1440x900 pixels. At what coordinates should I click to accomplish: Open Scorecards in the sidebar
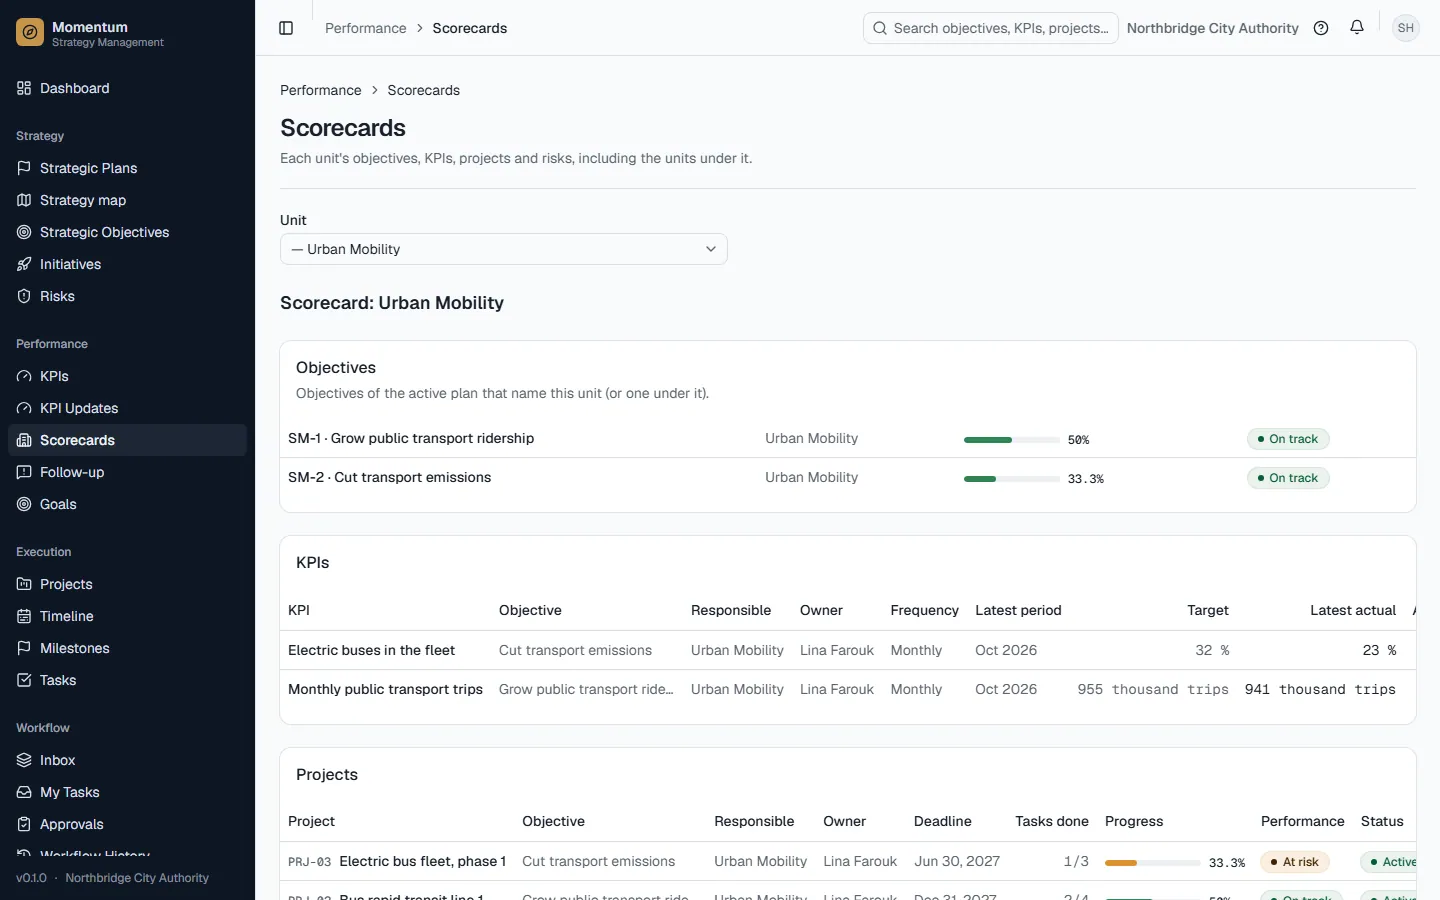[x=127, y=440]
